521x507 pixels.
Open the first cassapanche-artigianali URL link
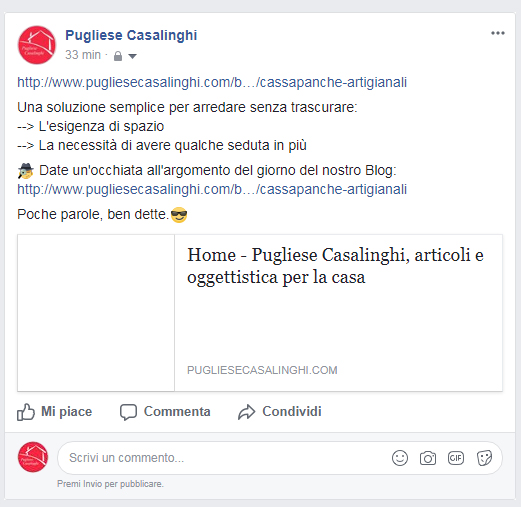pyautogui.click(x=212, y=82)
